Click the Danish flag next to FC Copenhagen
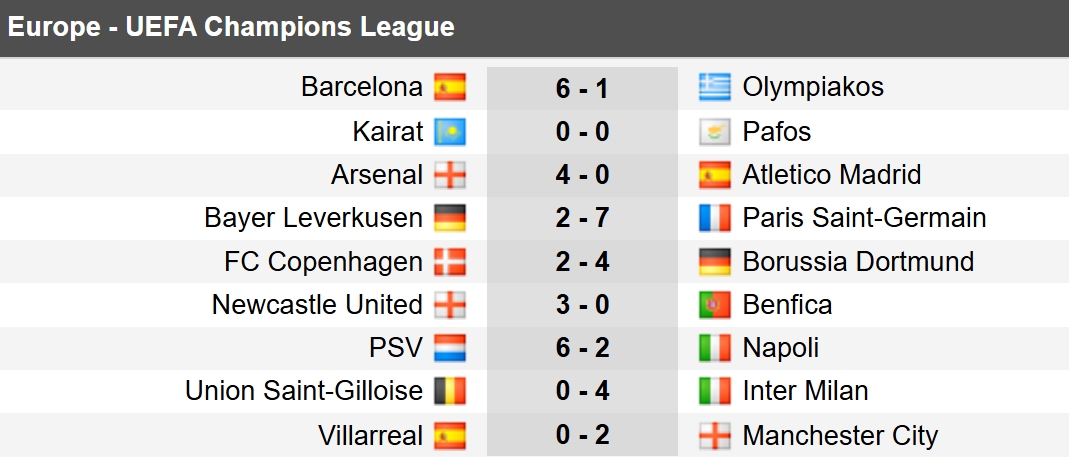The height and width of the screenshot is (457, 1069). click(x=450, y=263)
